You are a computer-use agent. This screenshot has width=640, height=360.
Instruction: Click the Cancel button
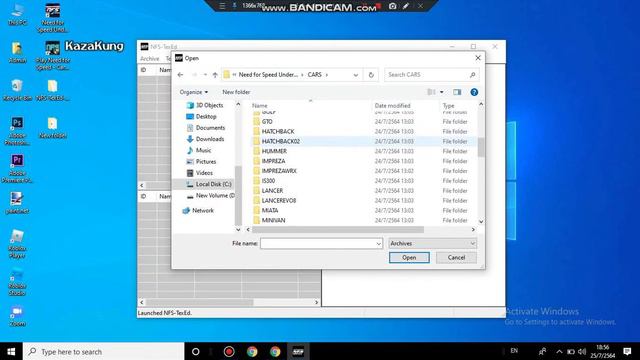[x=456, y=258]
